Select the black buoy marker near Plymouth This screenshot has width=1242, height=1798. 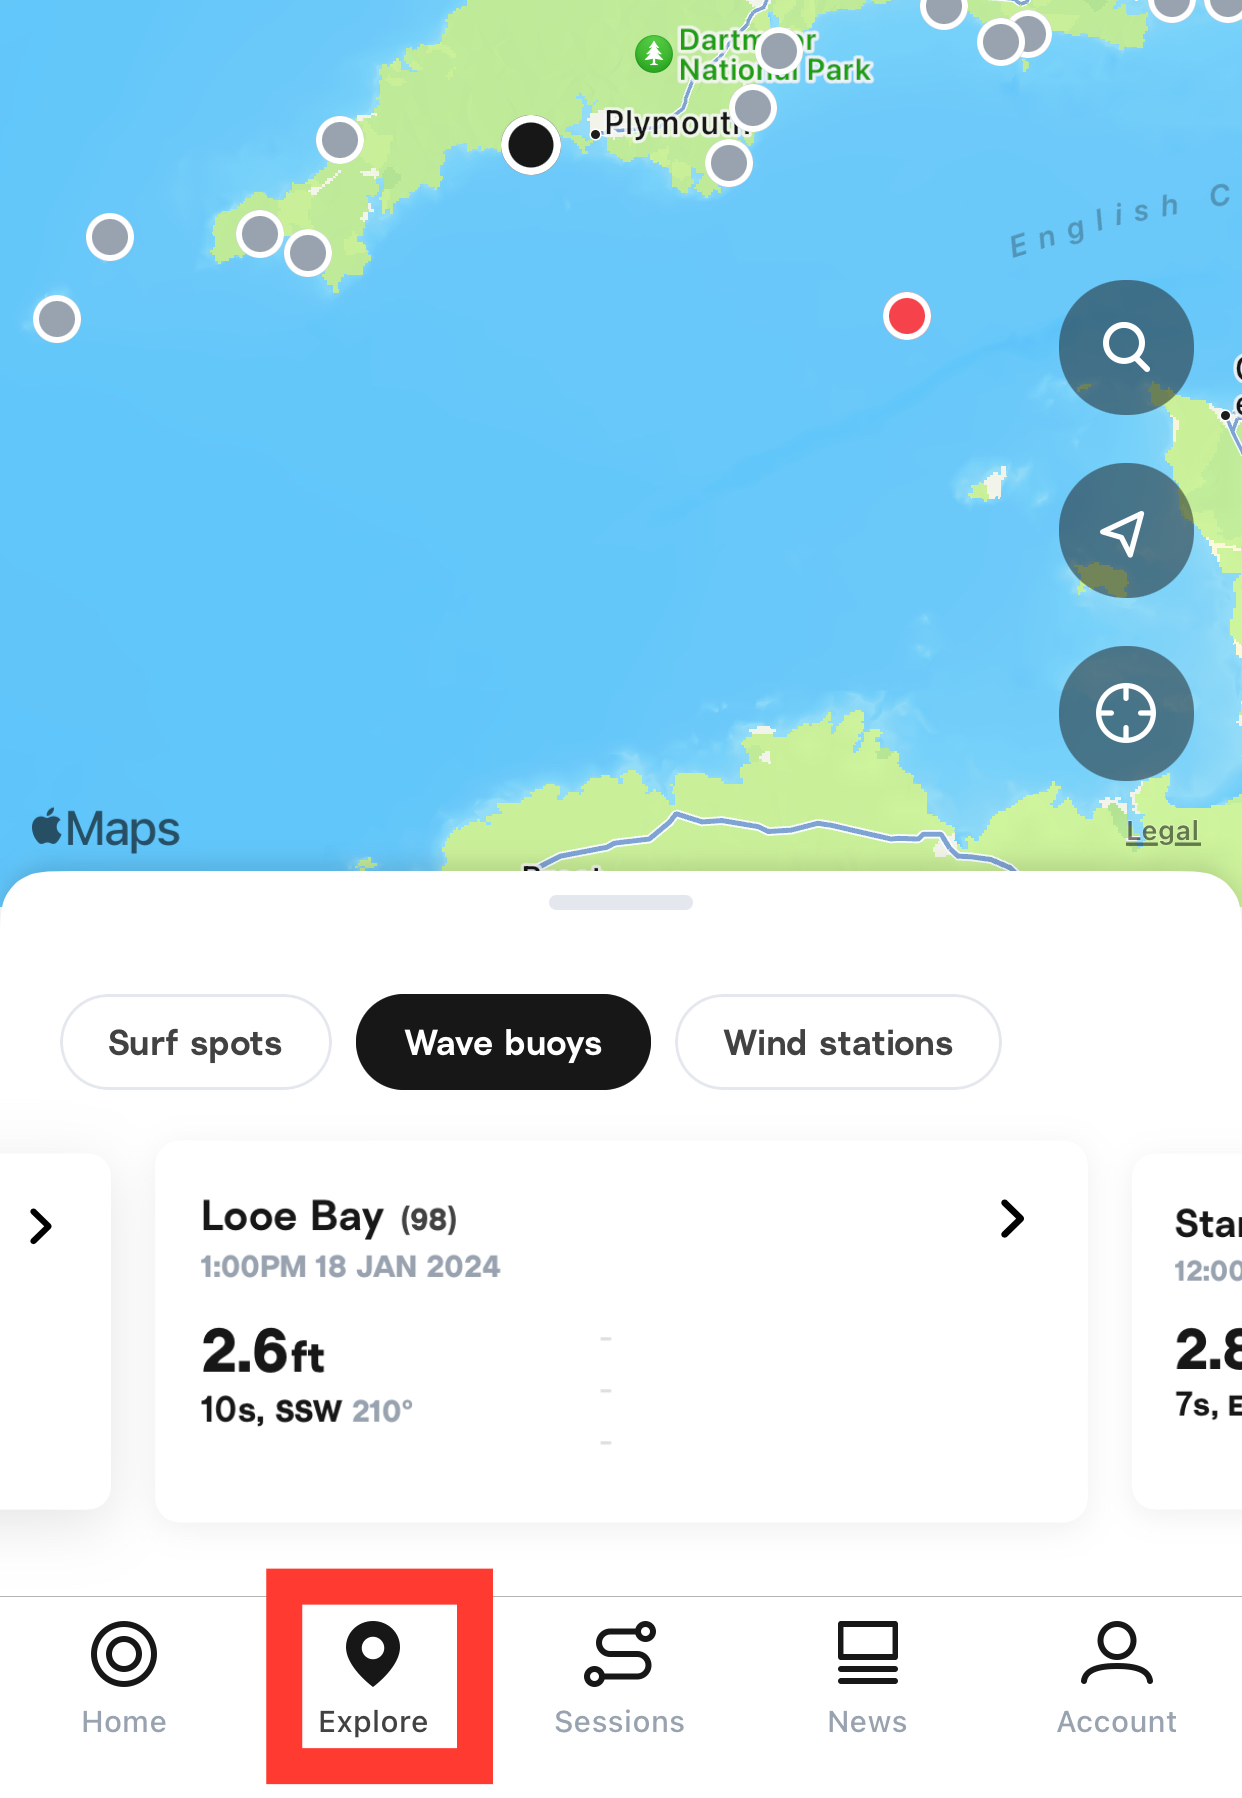(x=531, y=145)
